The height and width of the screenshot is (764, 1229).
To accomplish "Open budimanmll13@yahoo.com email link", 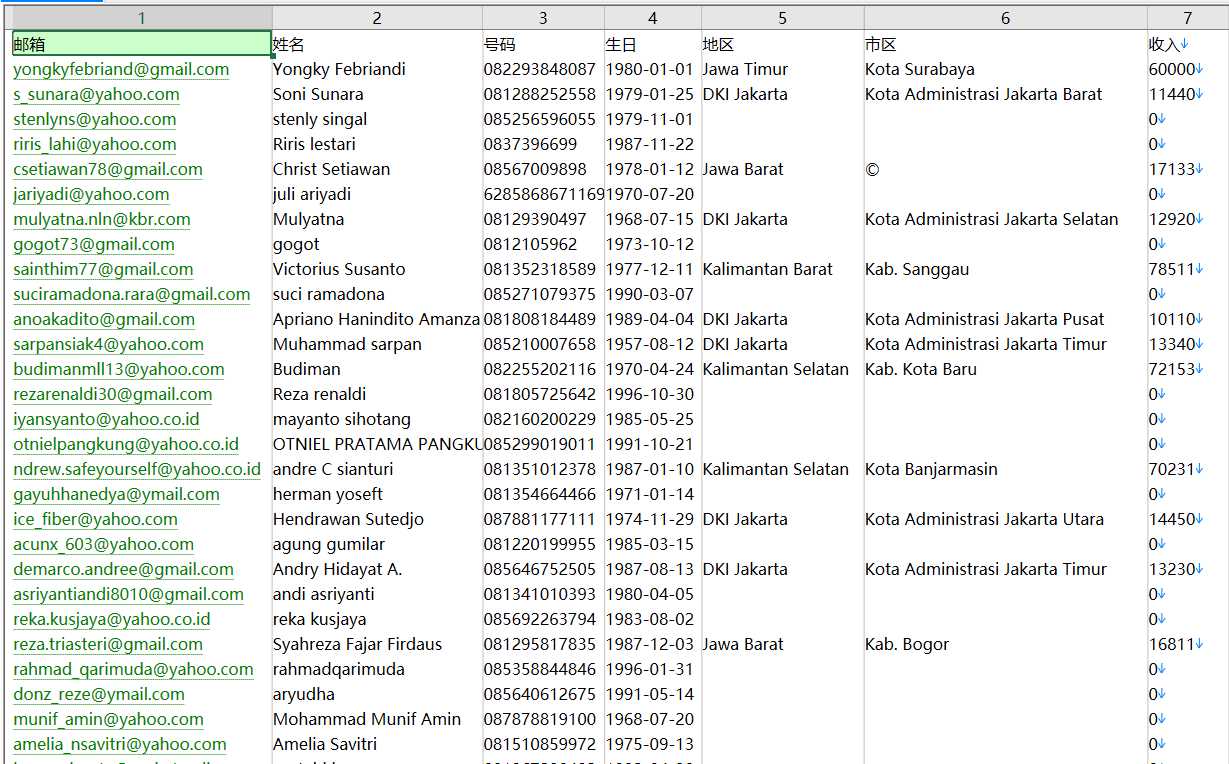I will tap(118, 369).
